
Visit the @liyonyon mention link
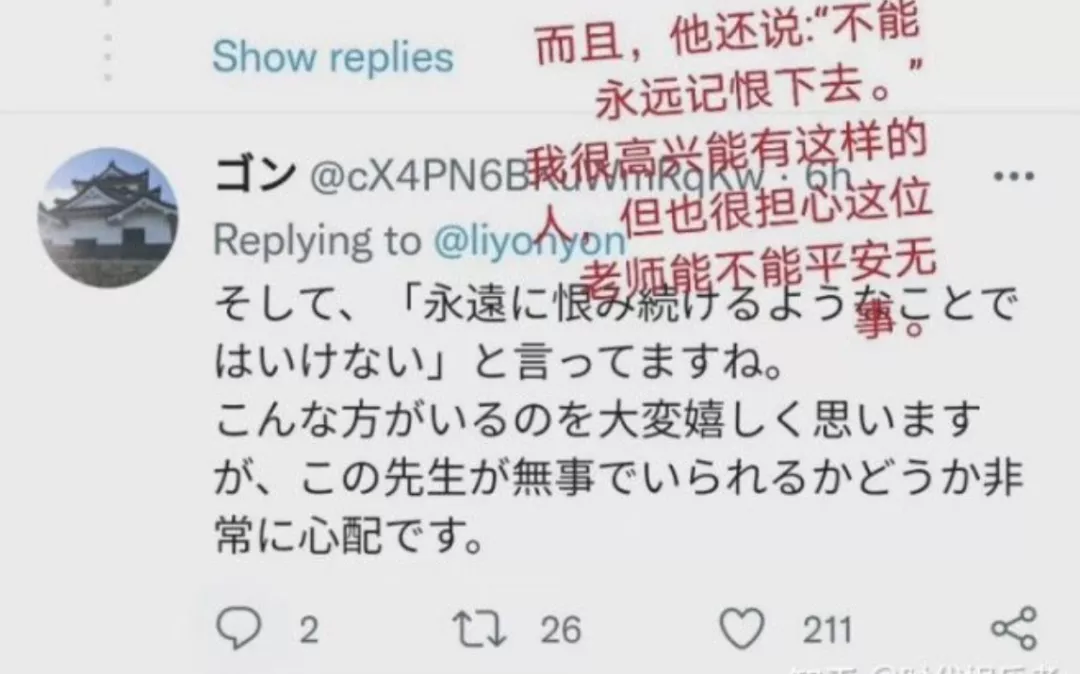coord(530,241)
